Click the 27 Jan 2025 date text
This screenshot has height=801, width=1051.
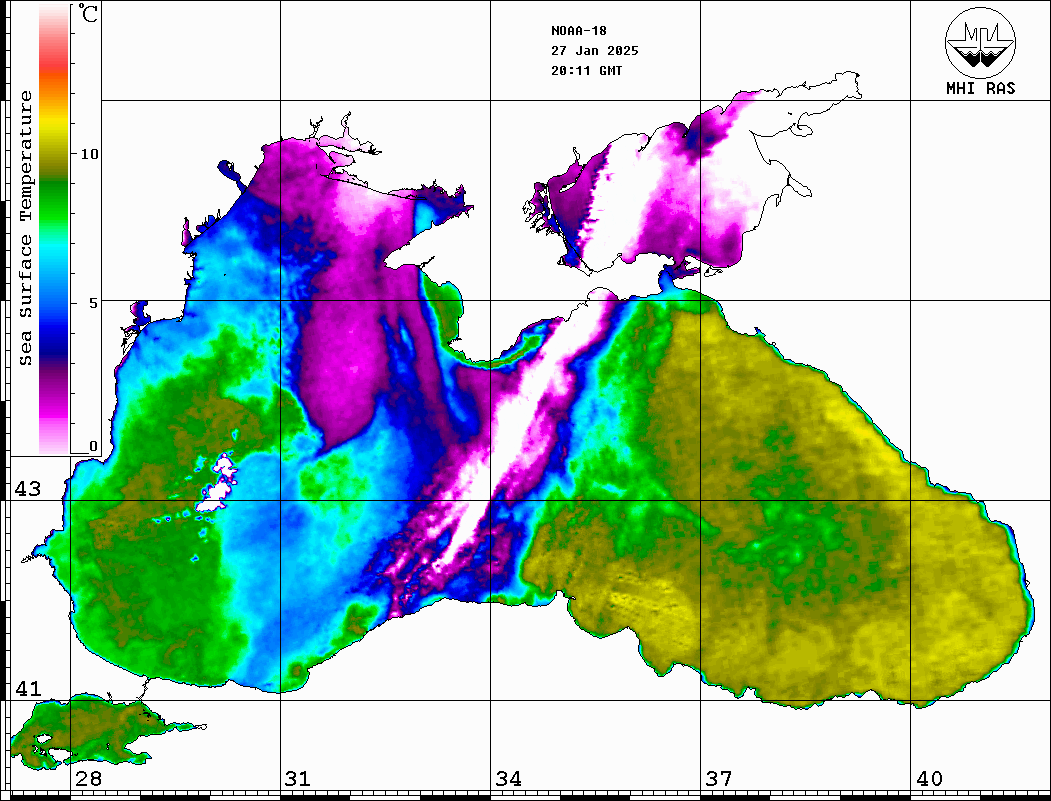point(594,50)
